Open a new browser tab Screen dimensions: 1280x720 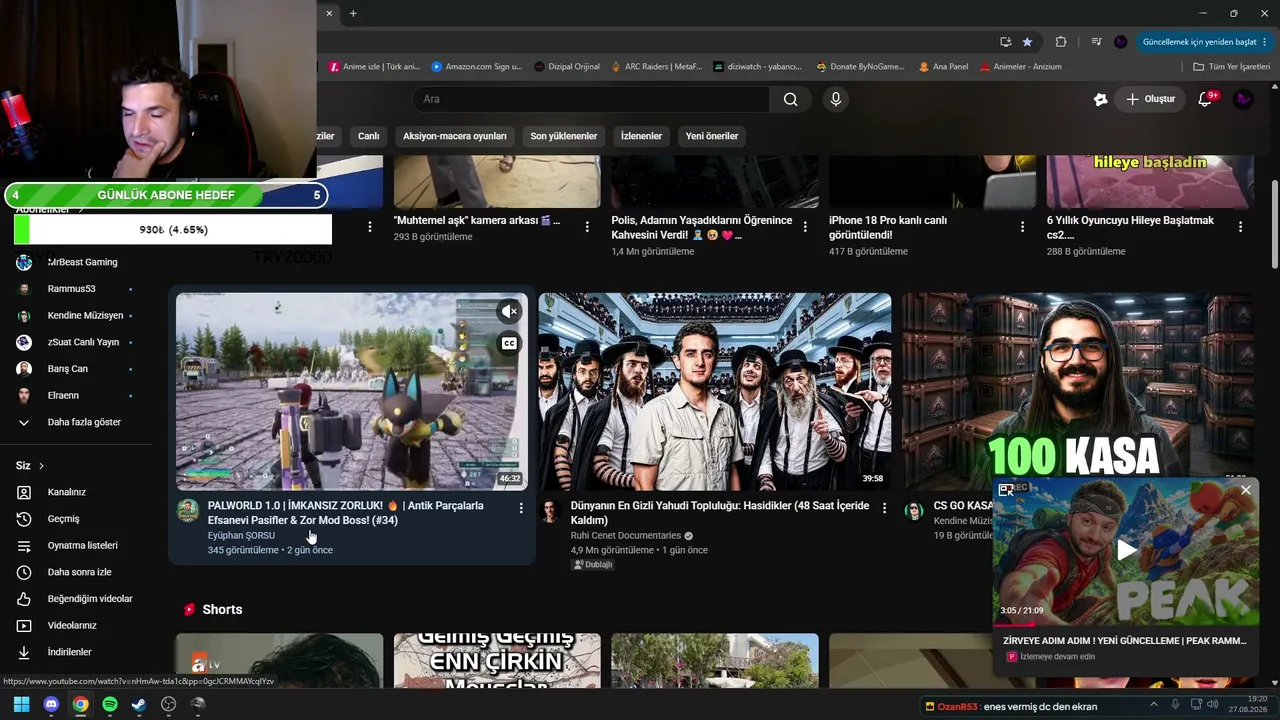click(x=353, y=13)
